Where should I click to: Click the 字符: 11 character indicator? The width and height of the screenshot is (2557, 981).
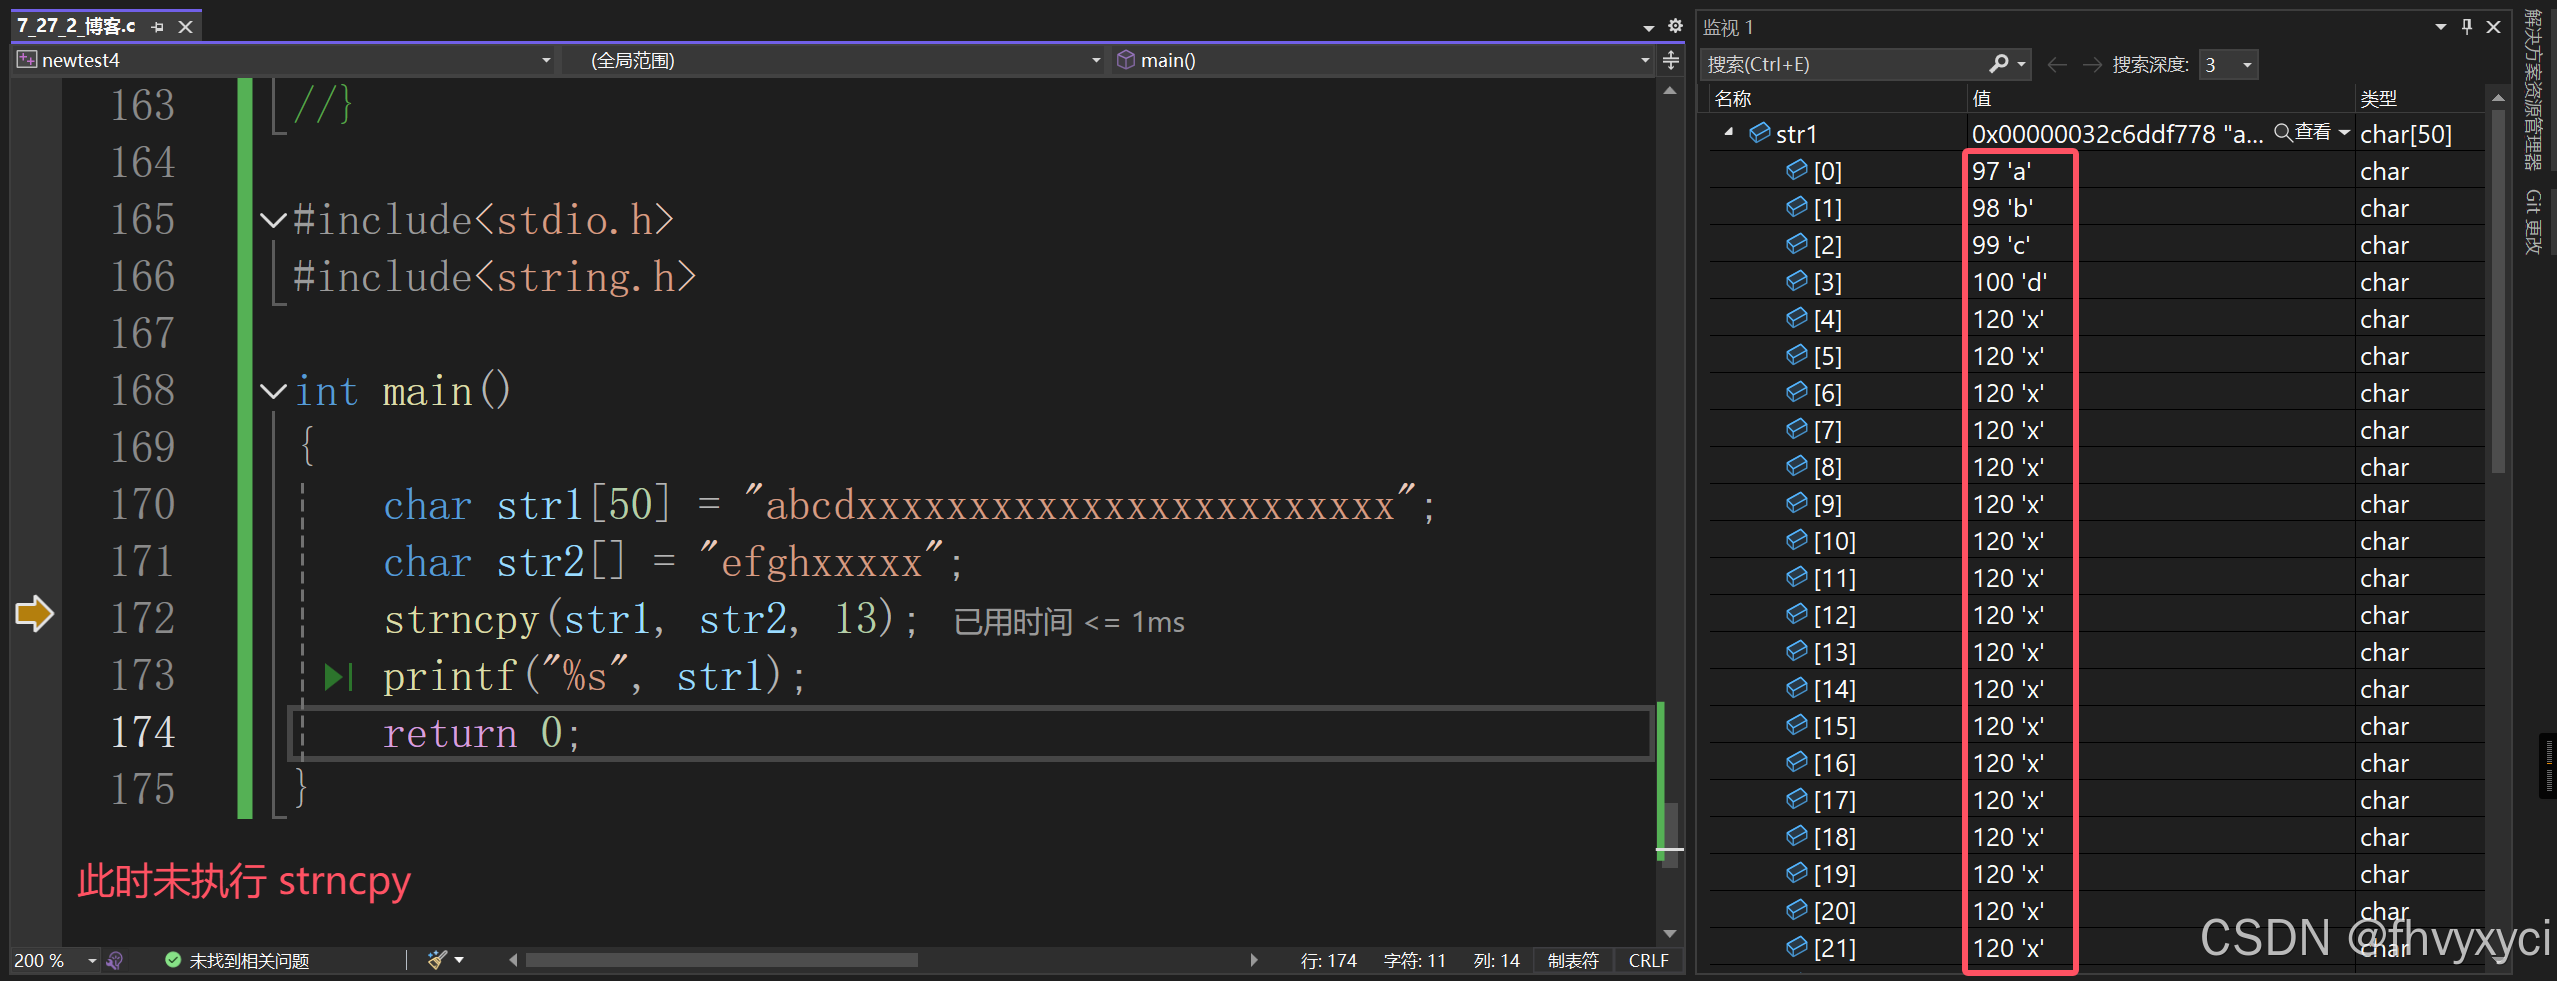pos(1414,960)
